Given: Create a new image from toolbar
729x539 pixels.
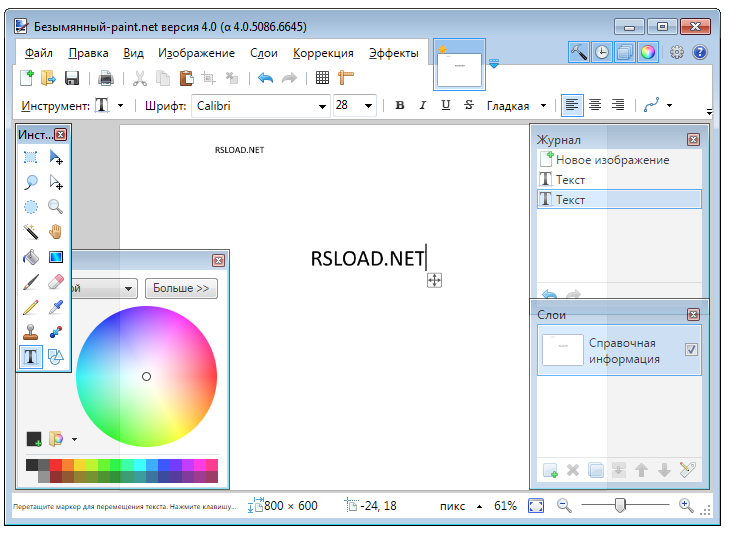Looking at the screenshot, I should click(x=27, y=78).
